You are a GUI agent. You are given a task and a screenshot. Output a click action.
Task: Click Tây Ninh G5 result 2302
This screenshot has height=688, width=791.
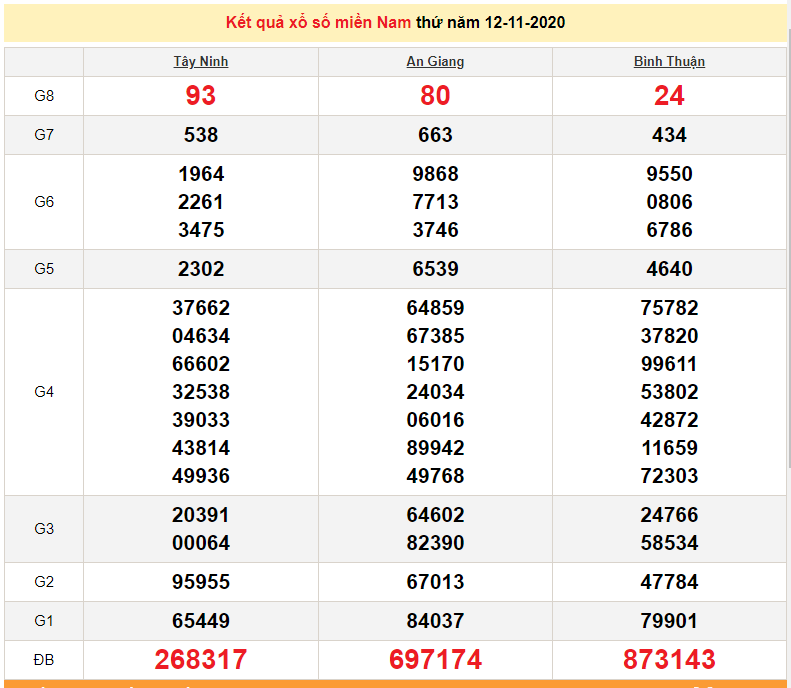[x=201, y=269]
